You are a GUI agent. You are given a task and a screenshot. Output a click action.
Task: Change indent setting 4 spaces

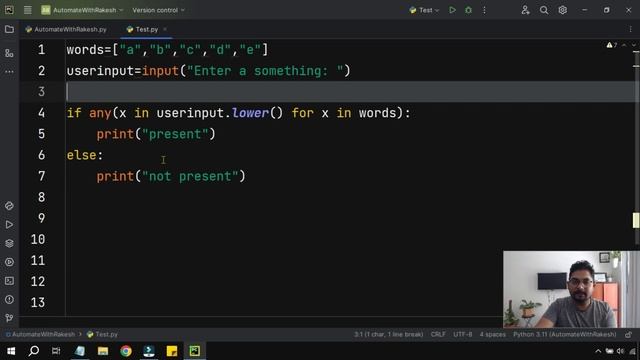492,334
